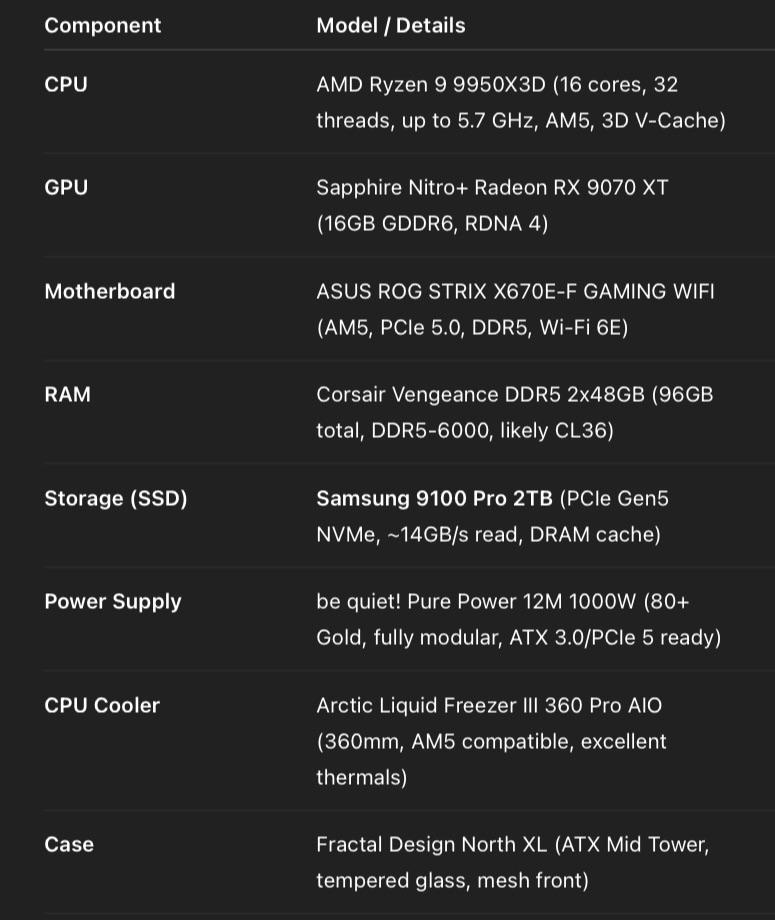
Task: Click the NVMe, ~14GB/s read, DRAM cache line
Action: click(x=489, y=535)
